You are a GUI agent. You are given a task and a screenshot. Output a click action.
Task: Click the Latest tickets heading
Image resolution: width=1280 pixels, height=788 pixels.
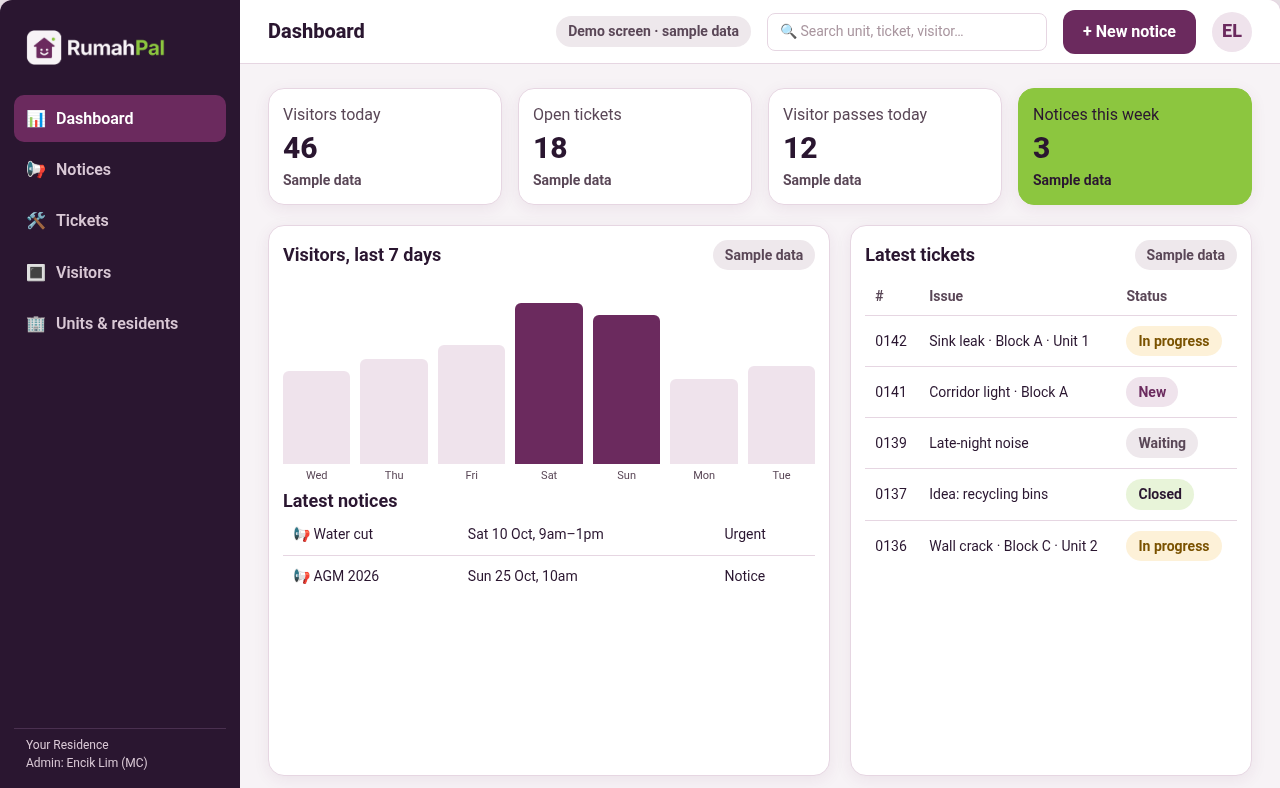click(920, 255)
